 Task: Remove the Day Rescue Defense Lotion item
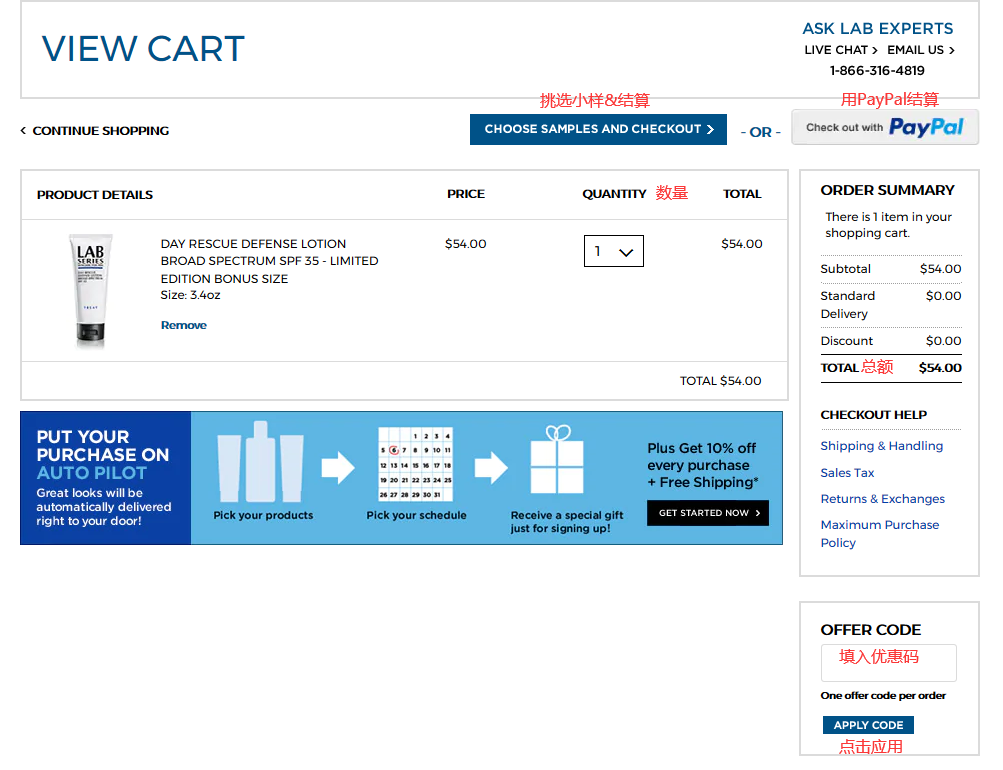coord(184,325)
